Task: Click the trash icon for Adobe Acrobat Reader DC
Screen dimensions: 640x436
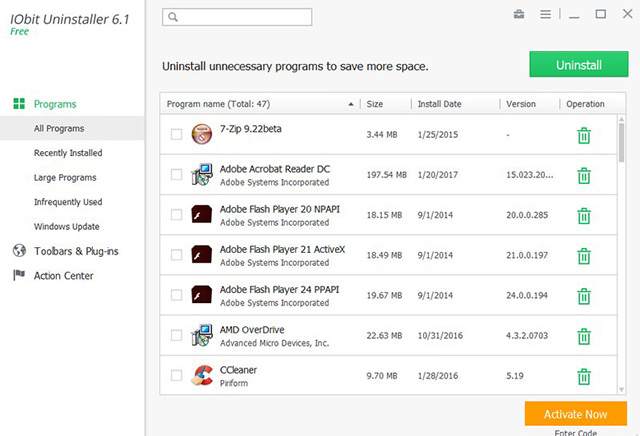Action: click(584, 176)
